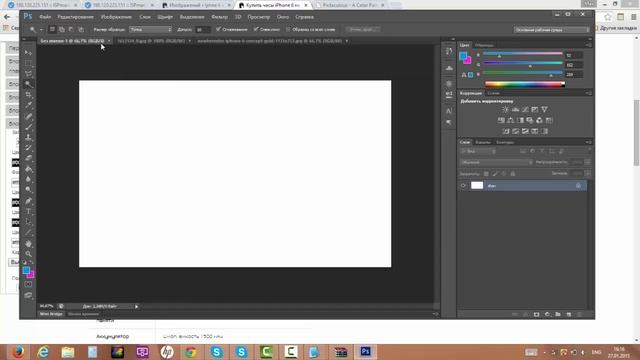Toggle lock position
The height and width of the screenshot is (360, 640).
[x=504, y=173]
